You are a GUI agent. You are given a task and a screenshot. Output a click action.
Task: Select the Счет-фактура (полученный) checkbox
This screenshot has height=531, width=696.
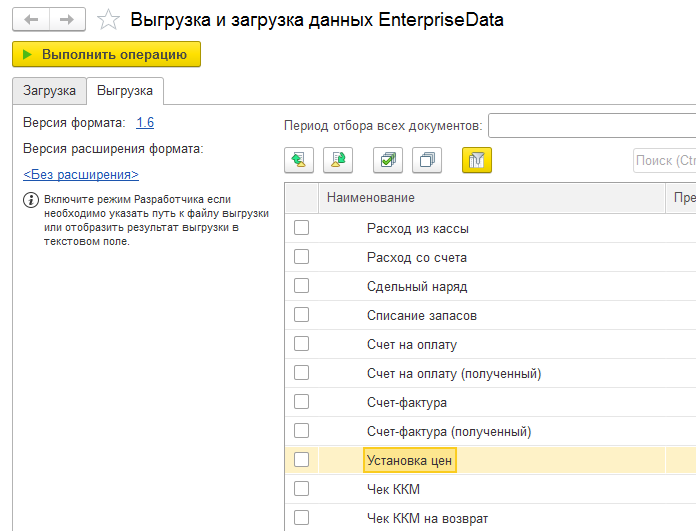(x=301, y=431)
